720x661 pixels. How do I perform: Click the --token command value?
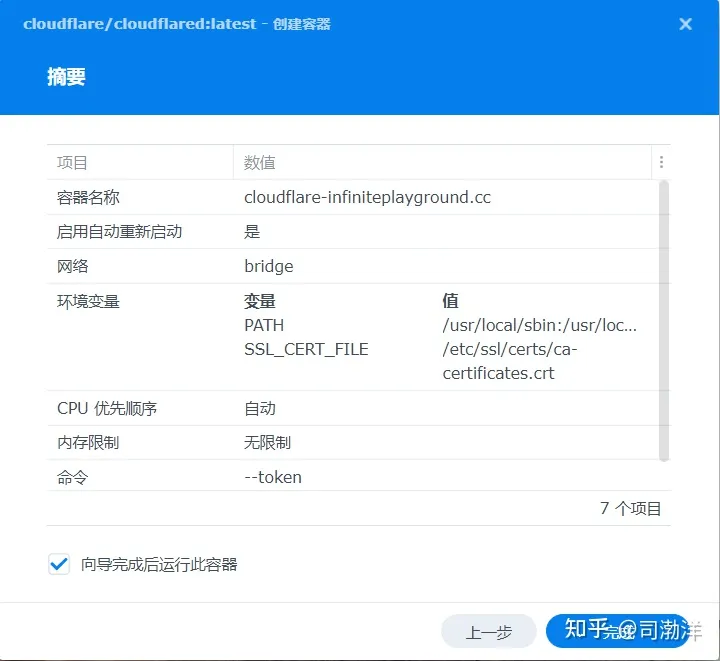tap(273, 477)
